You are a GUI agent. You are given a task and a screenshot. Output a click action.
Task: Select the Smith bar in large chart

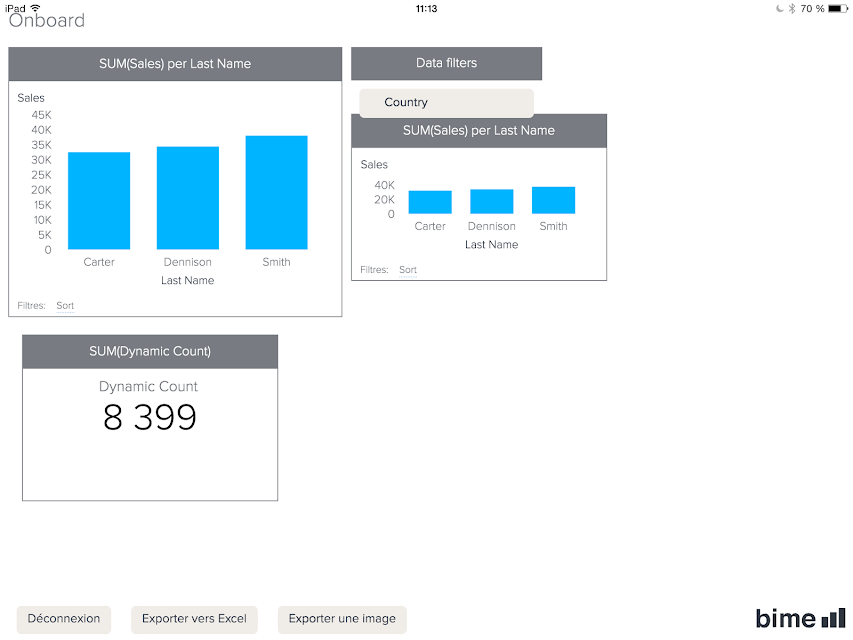click(276, 193)
